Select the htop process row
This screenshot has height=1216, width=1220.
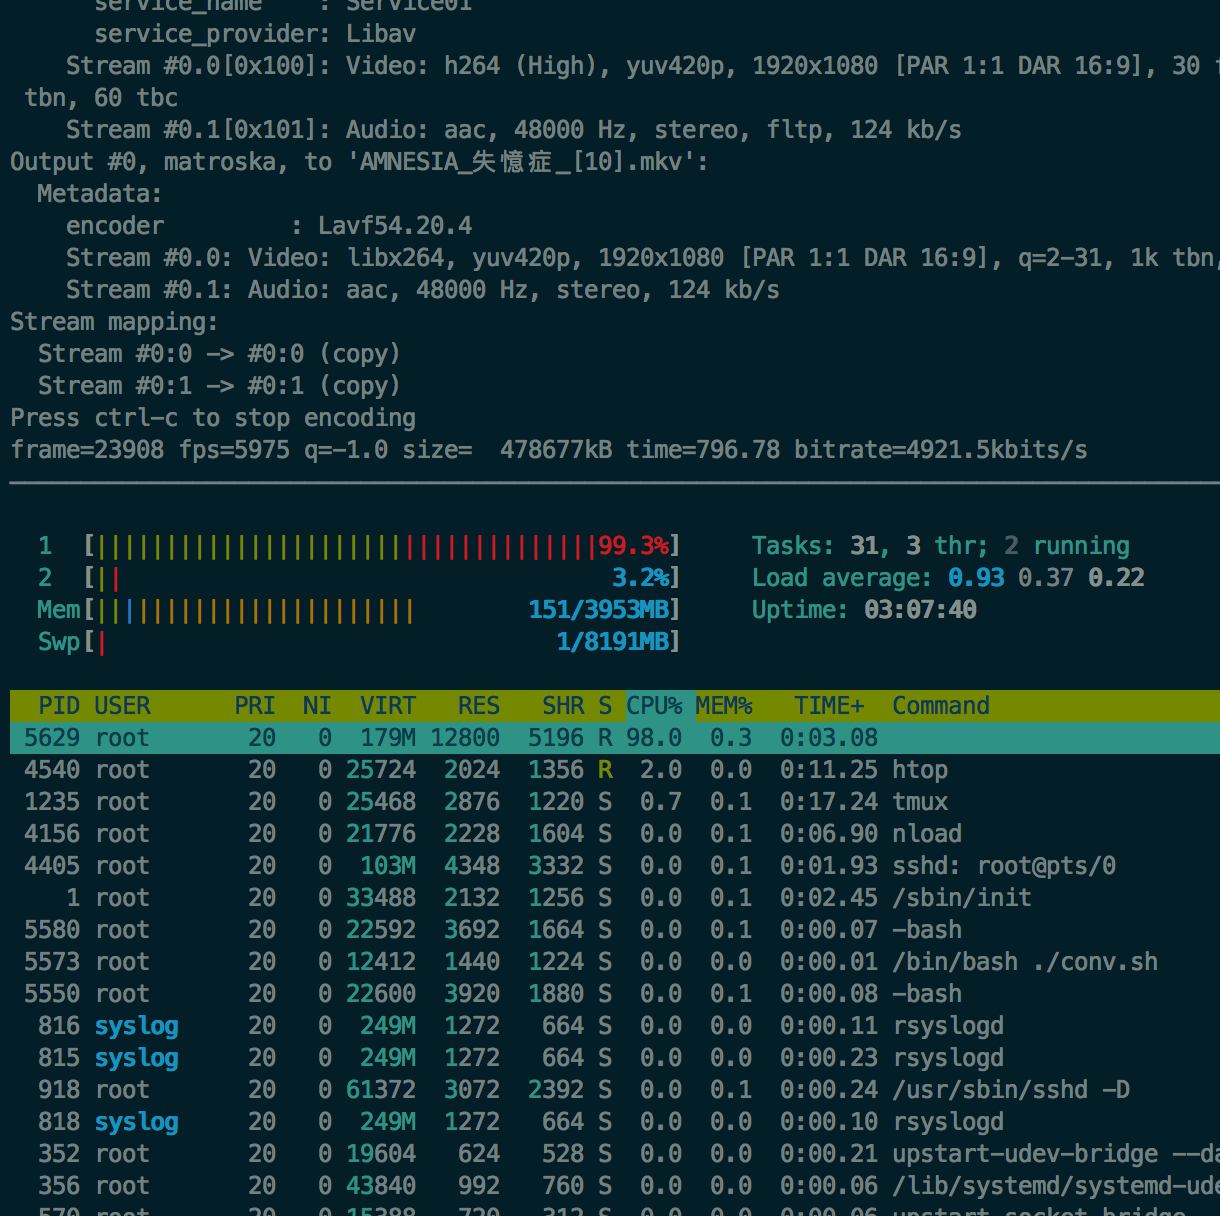(615, 770)
